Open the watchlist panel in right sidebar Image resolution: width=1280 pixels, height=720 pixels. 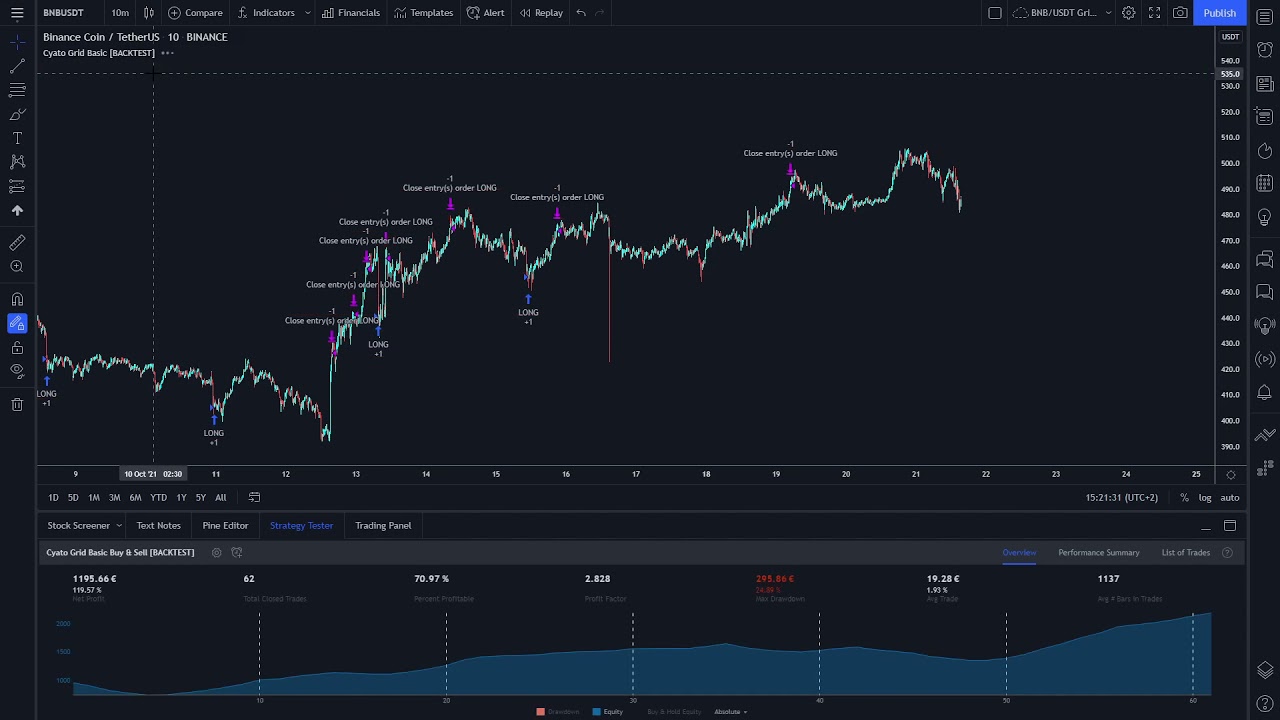(x=1265, y=18)
